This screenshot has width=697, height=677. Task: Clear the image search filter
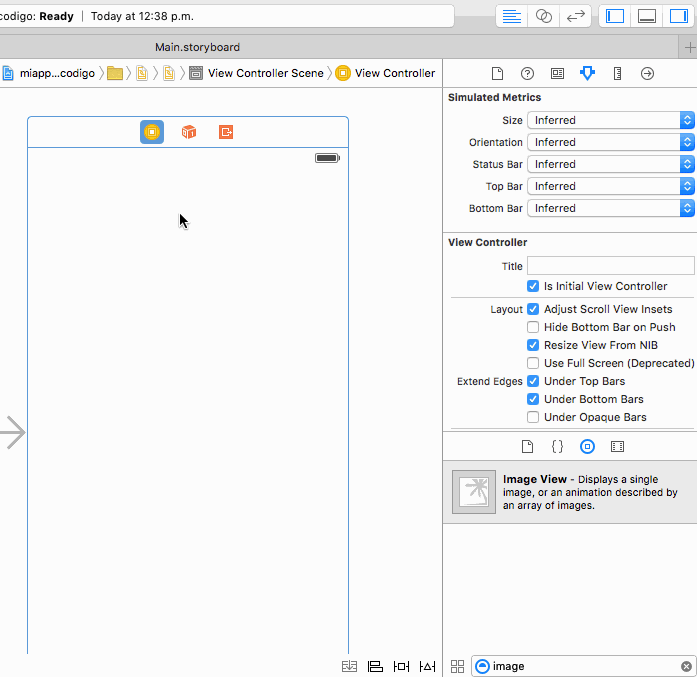point(686,666)
